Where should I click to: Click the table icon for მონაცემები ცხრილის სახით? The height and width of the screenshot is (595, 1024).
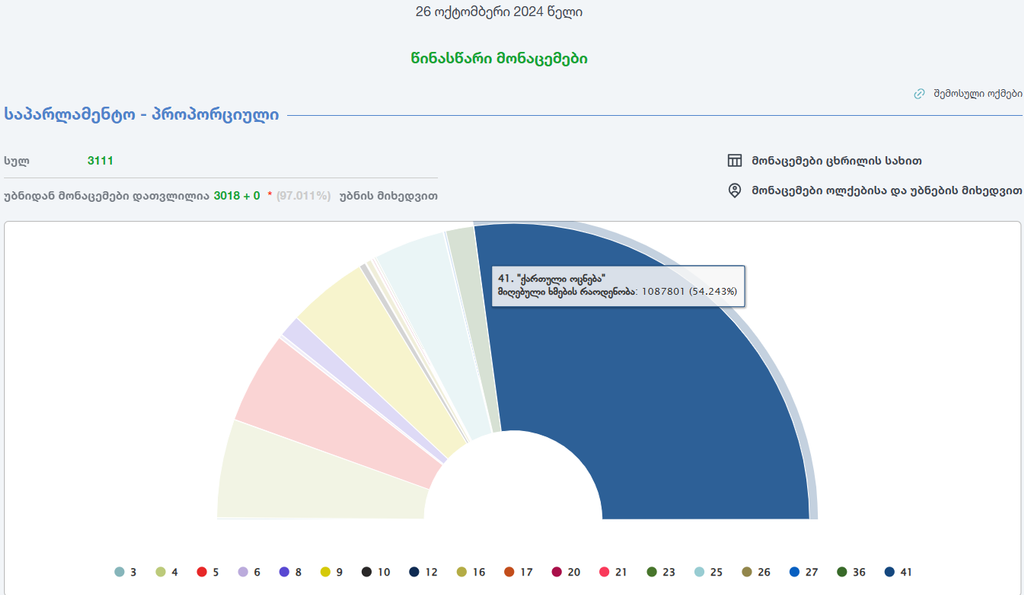coord(735,161)
